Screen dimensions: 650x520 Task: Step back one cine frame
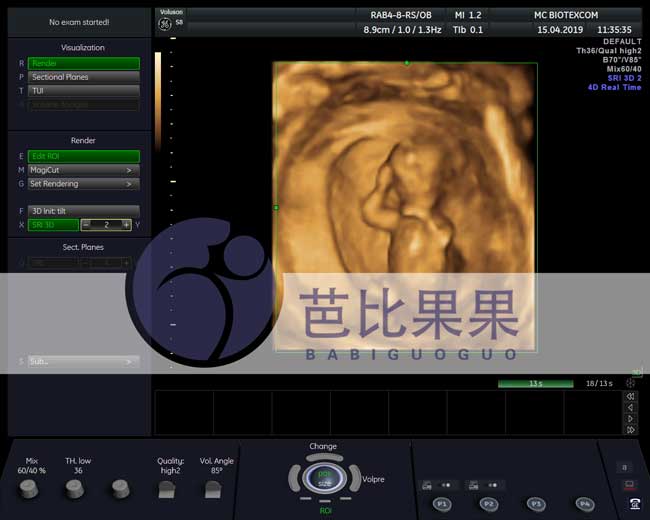631,408
